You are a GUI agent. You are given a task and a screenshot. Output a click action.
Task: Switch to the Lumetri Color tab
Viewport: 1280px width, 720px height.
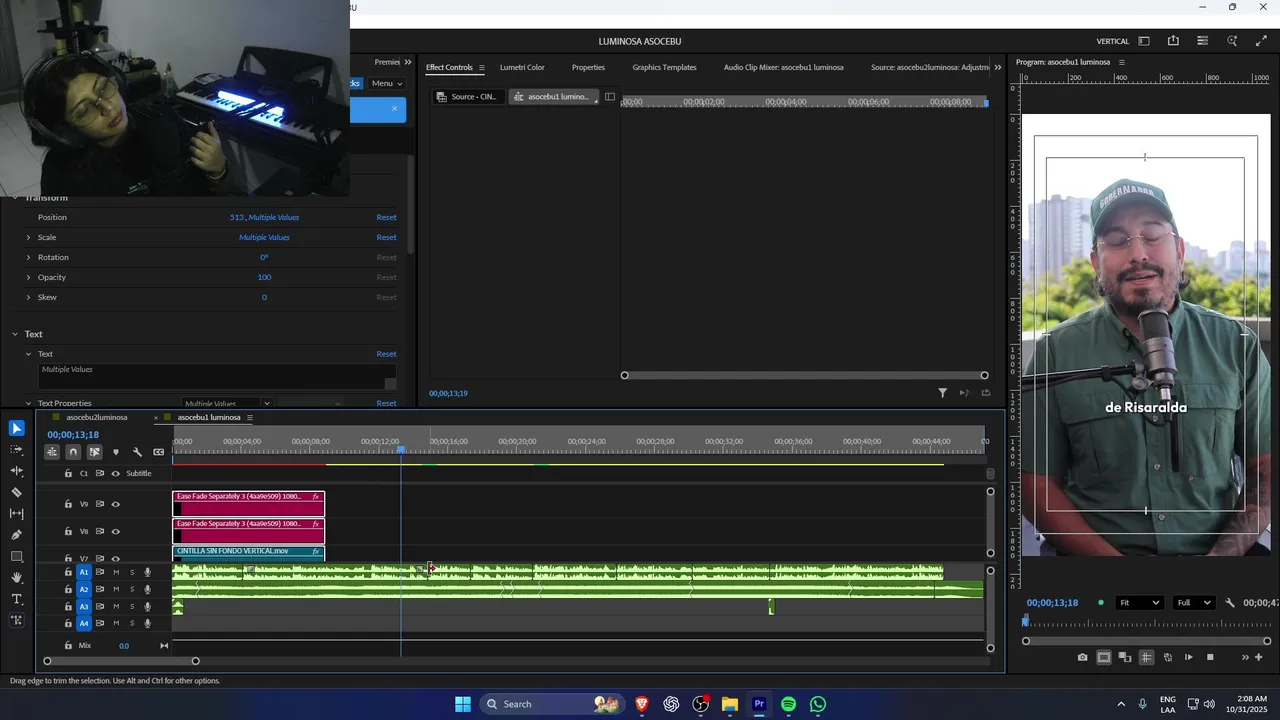tap(522, 67)
